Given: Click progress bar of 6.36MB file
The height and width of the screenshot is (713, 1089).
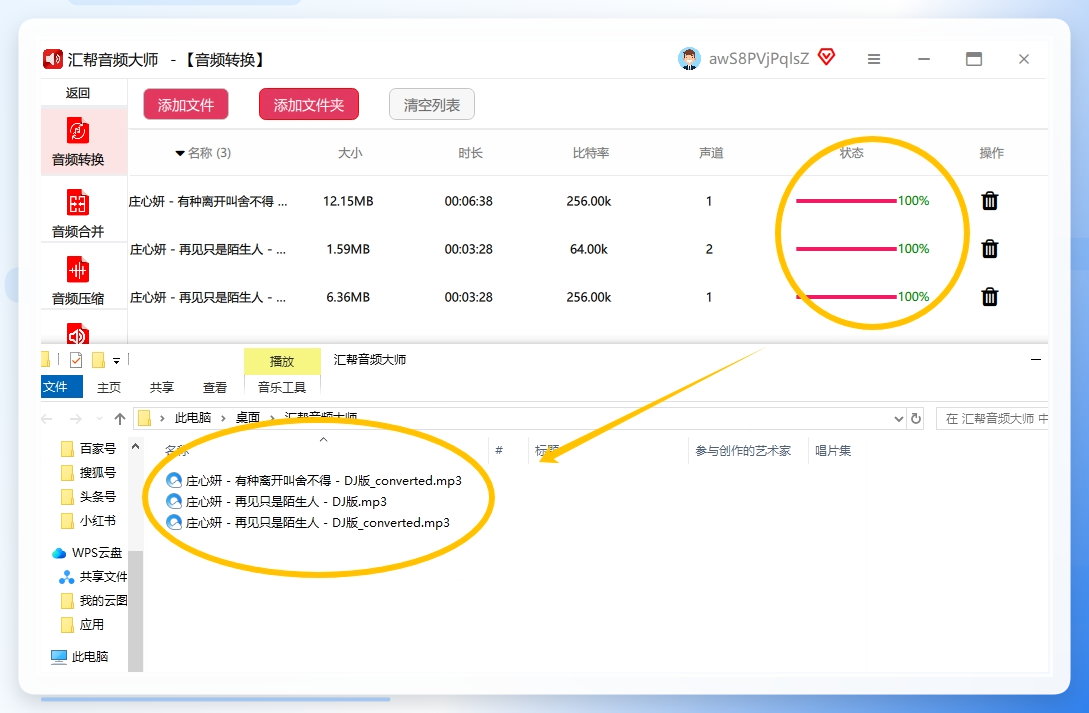Looking at the screenshot, I should (x=846, y=296).
